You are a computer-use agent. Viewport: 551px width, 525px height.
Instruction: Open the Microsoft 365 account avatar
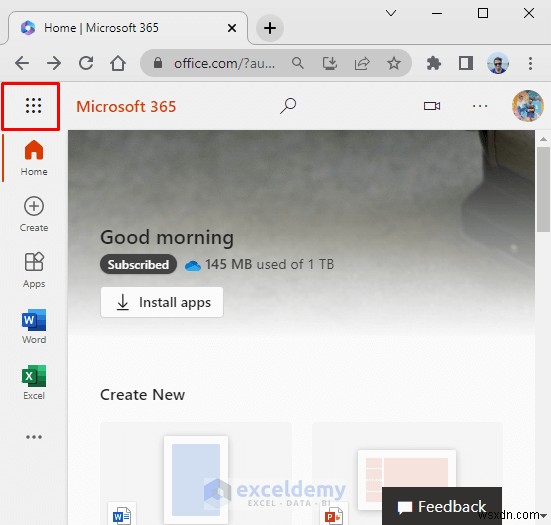tap(527, 106)
